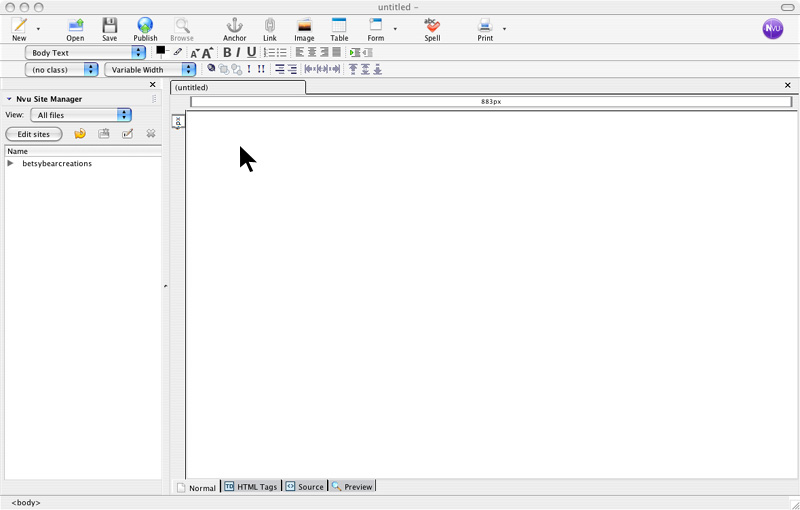Pick the black text color swatch
This screenshot has height=510, width=800.
click(161, 50)
